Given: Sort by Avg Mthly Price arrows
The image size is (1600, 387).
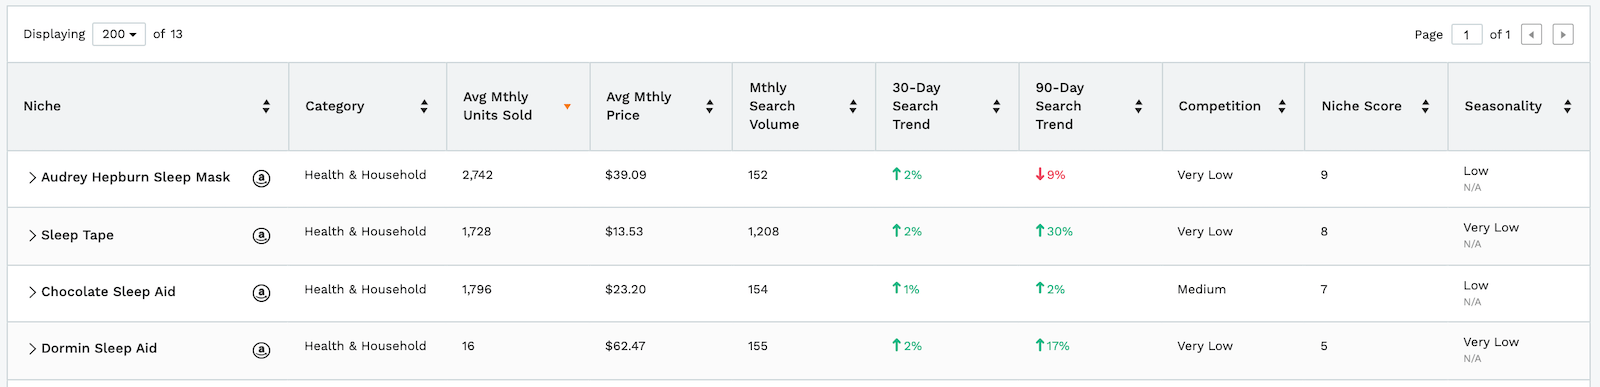Looking at the screenshot, I should point(710,106).
